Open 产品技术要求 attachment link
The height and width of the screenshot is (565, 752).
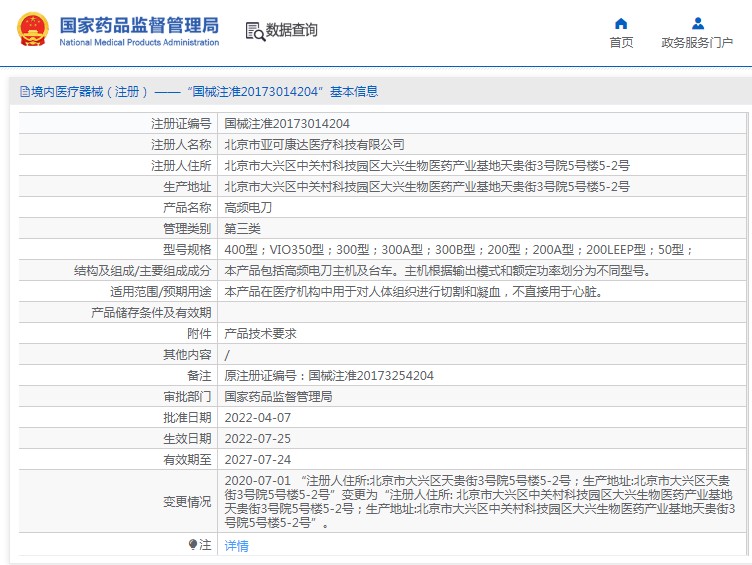[x=260, y=333]
